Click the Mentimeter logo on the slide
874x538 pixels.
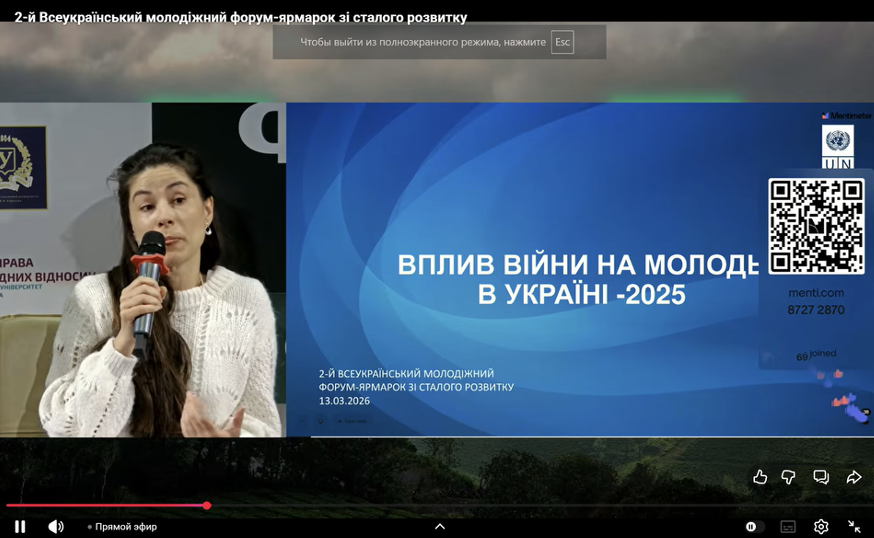[846, 116]
